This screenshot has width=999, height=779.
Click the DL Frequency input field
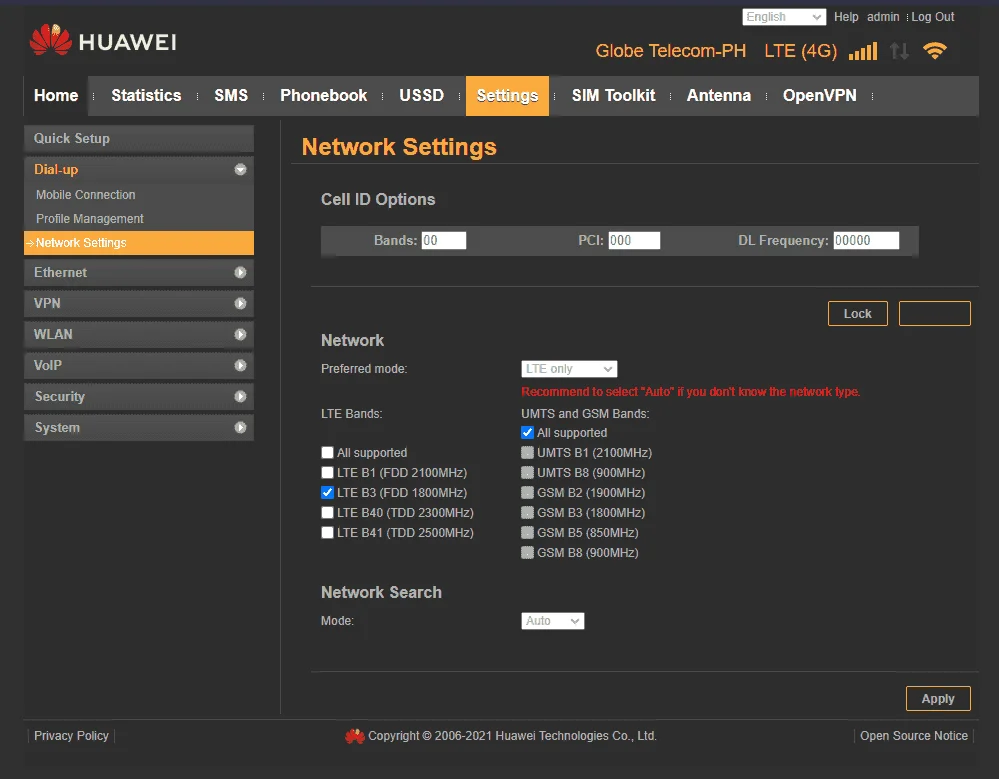866,240
